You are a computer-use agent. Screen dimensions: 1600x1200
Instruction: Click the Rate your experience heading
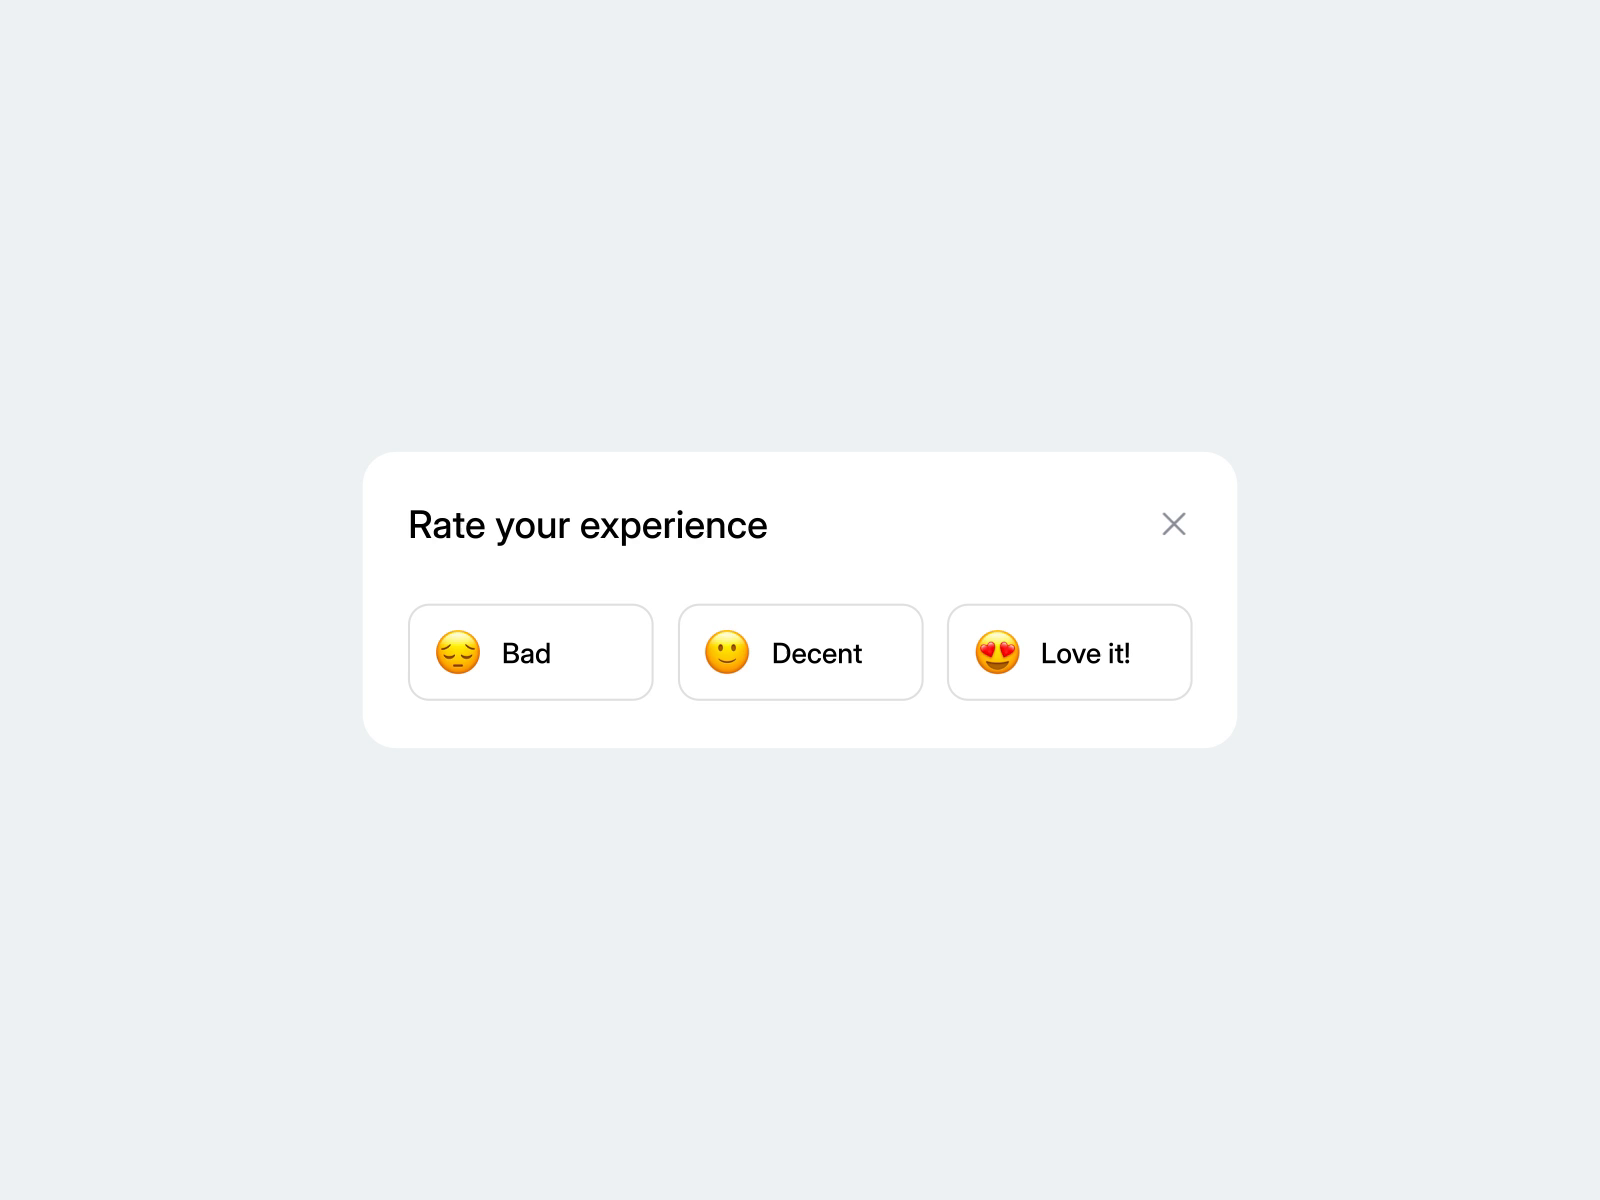(587, 524)
